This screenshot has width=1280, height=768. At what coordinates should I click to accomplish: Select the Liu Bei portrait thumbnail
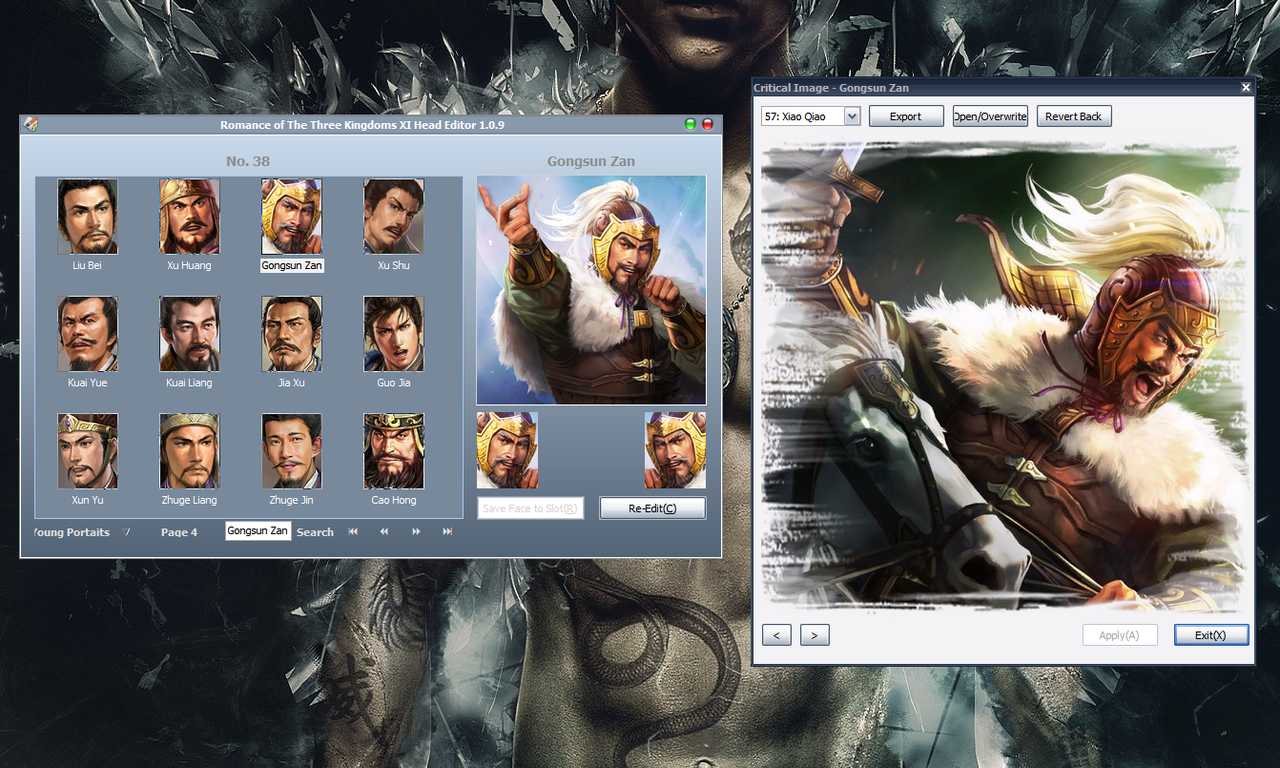point(87,216)
